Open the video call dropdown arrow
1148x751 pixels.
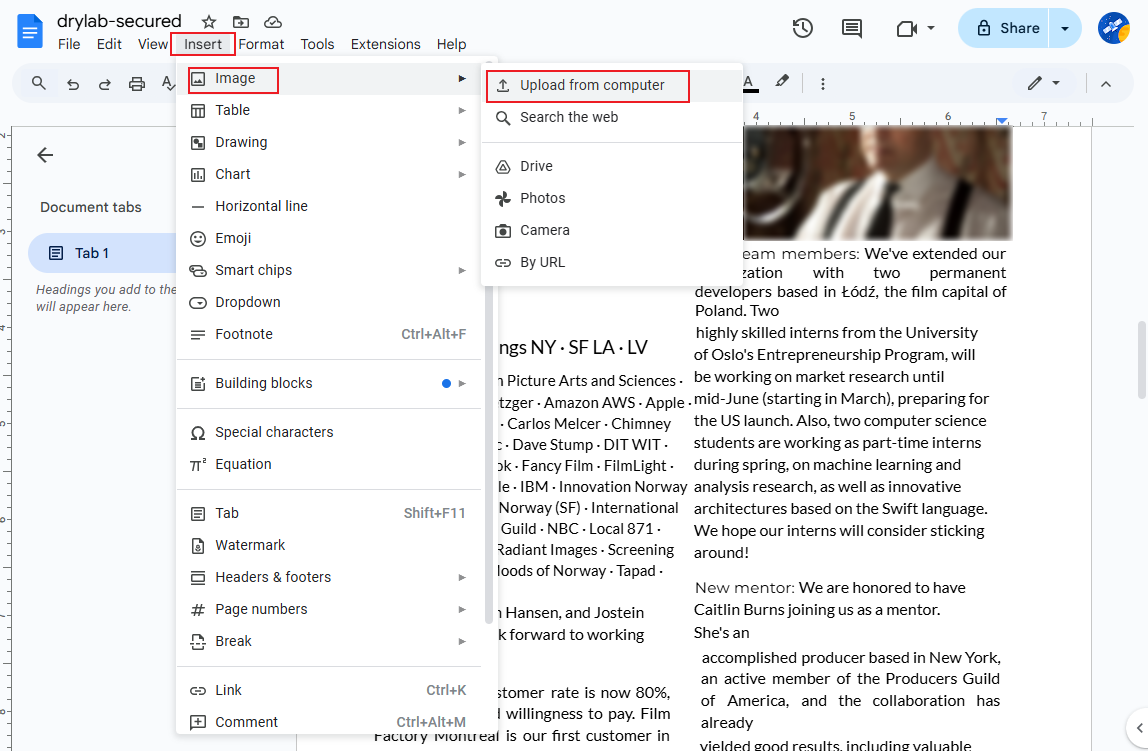pos(931,28)
